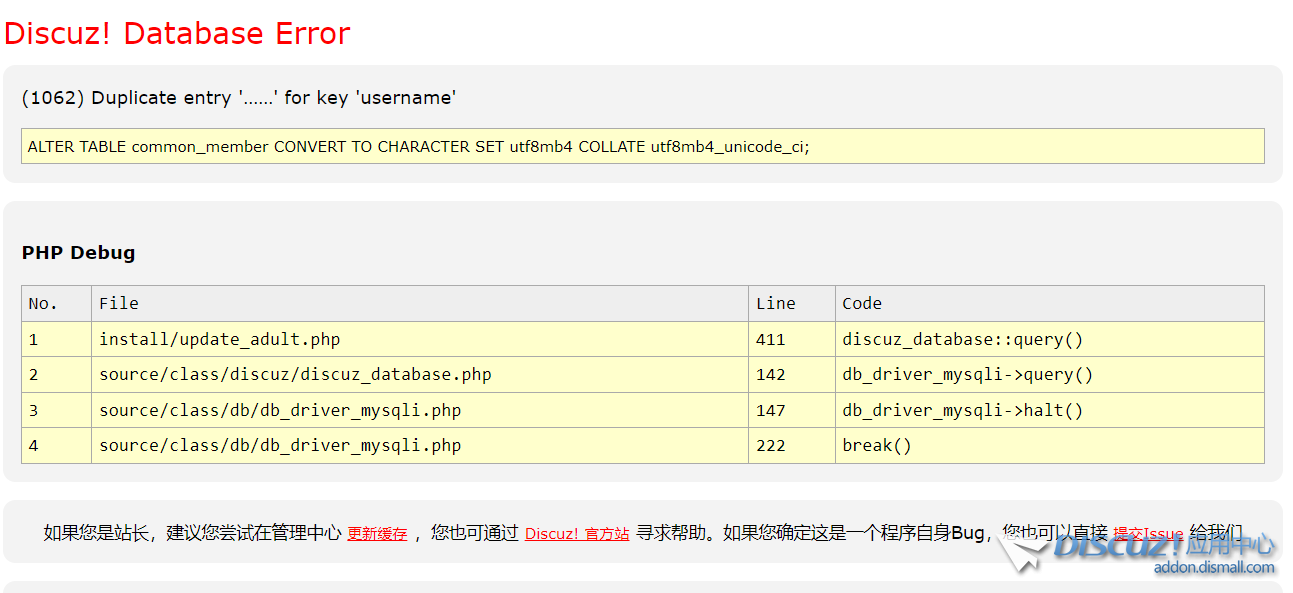Viewport: 1293px width, 593px height.
Task: Click the No. column header
Action: point(43,304)
